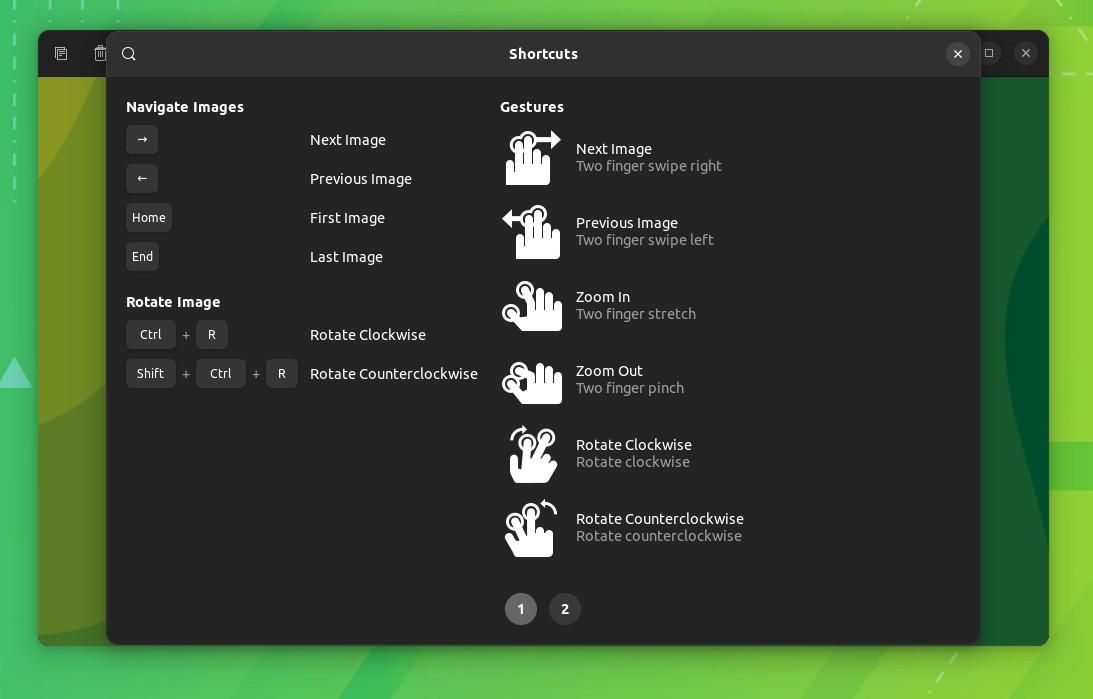Click the copy icon in the viewer toolbar
This screenshot has width=1093, height=699.
tap(61, 53)
